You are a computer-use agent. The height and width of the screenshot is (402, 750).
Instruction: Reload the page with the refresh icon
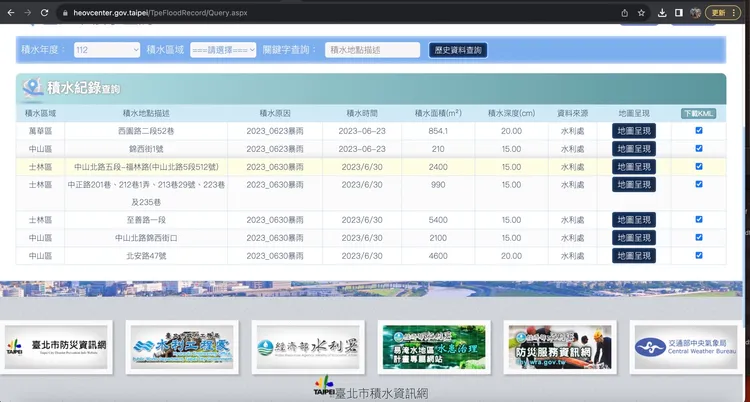(x=50, y=13)
